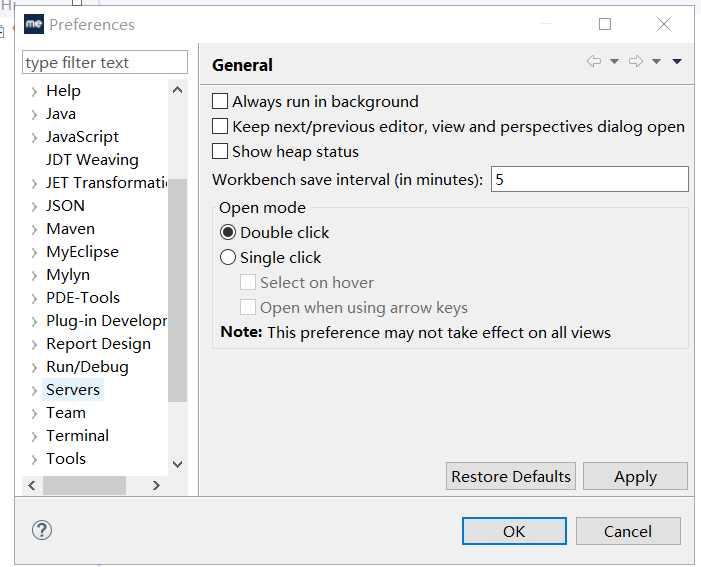701x567 pixels.
Task: Click the Workbench save interval field
Action: [589, 180]
